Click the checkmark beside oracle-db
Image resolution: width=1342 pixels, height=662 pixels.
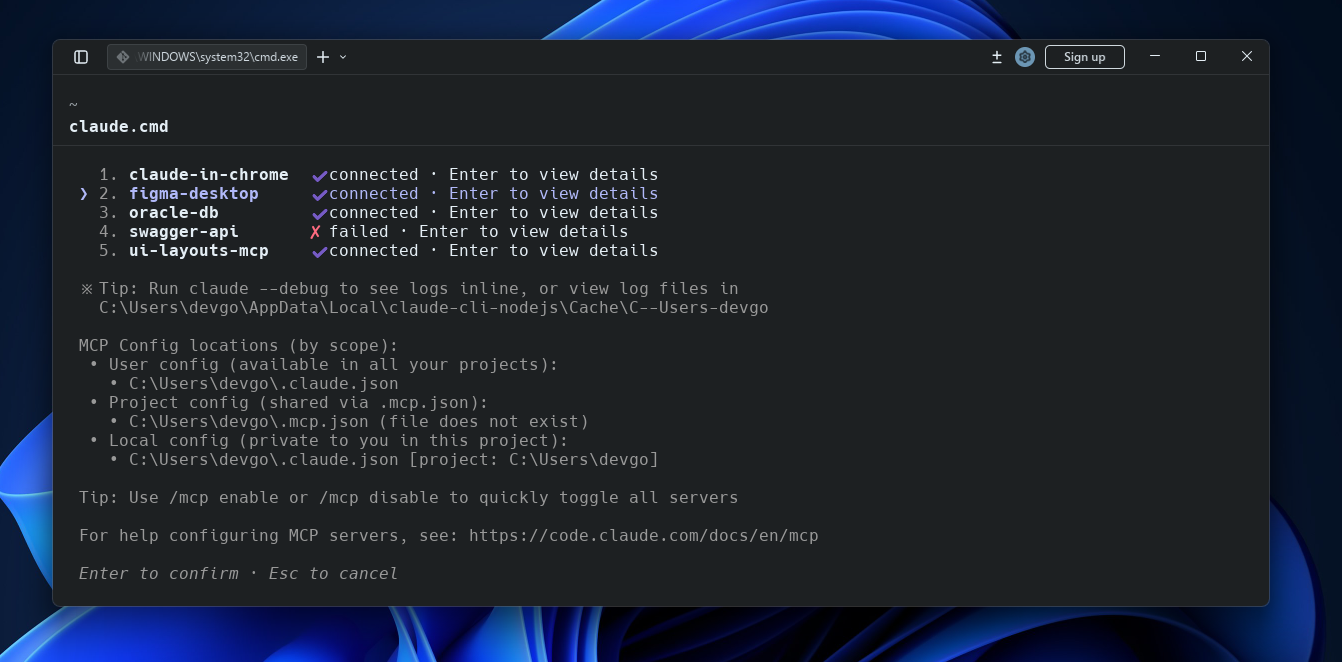click(x=319, y=213)
